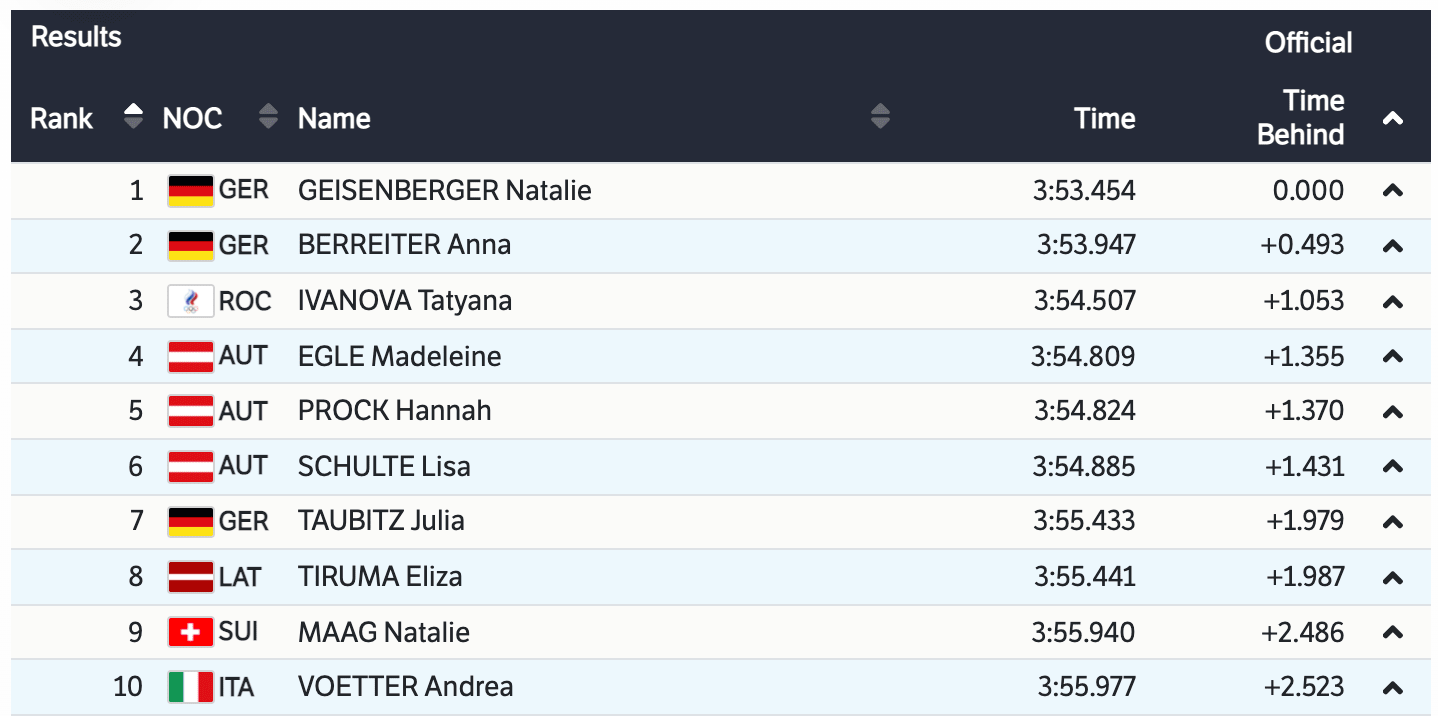Expand the VOETTER Andrea row chevron
The image size is (1438, 716).
pos(1392,687)
